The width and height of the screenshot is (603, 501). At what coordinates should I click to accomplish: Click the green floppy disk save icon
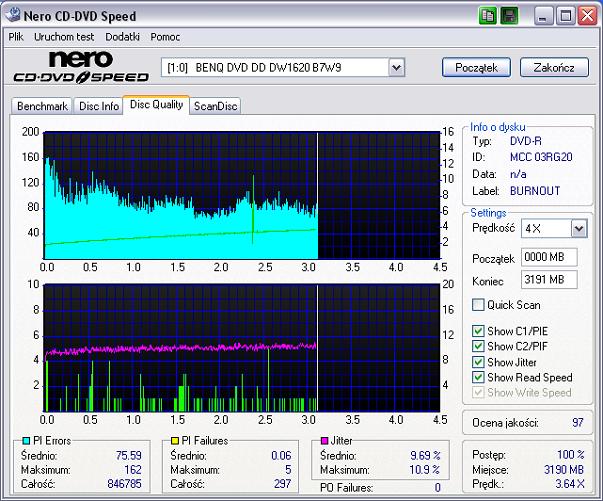pos(509,16)
